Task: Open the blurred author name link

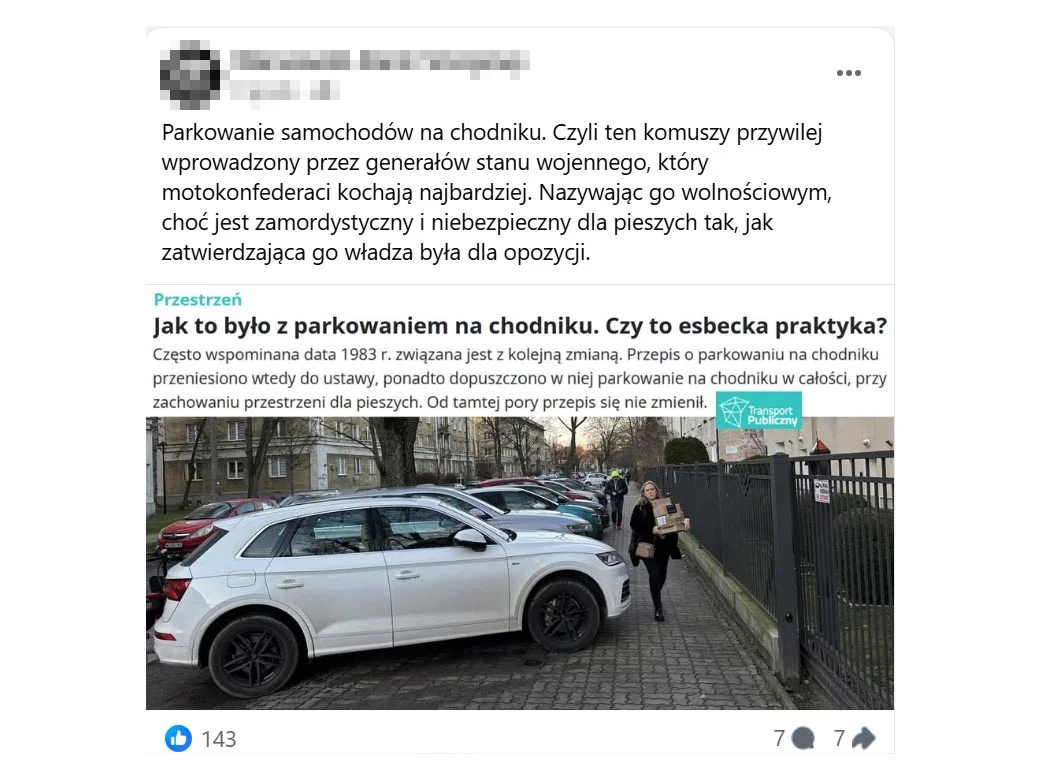Action: pyautogui.click(x=379, y=60)
